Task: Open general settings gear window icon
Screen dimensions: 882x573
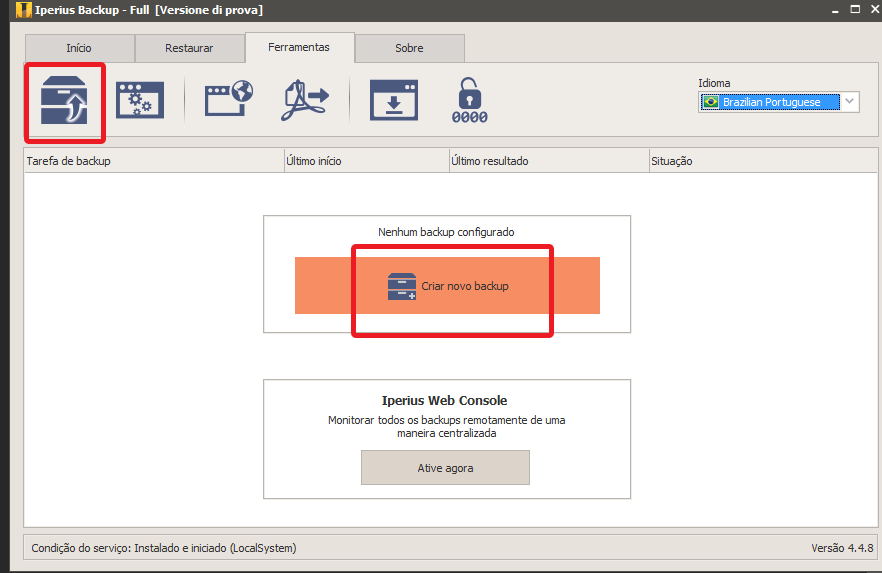Action: tap(140, 100)
